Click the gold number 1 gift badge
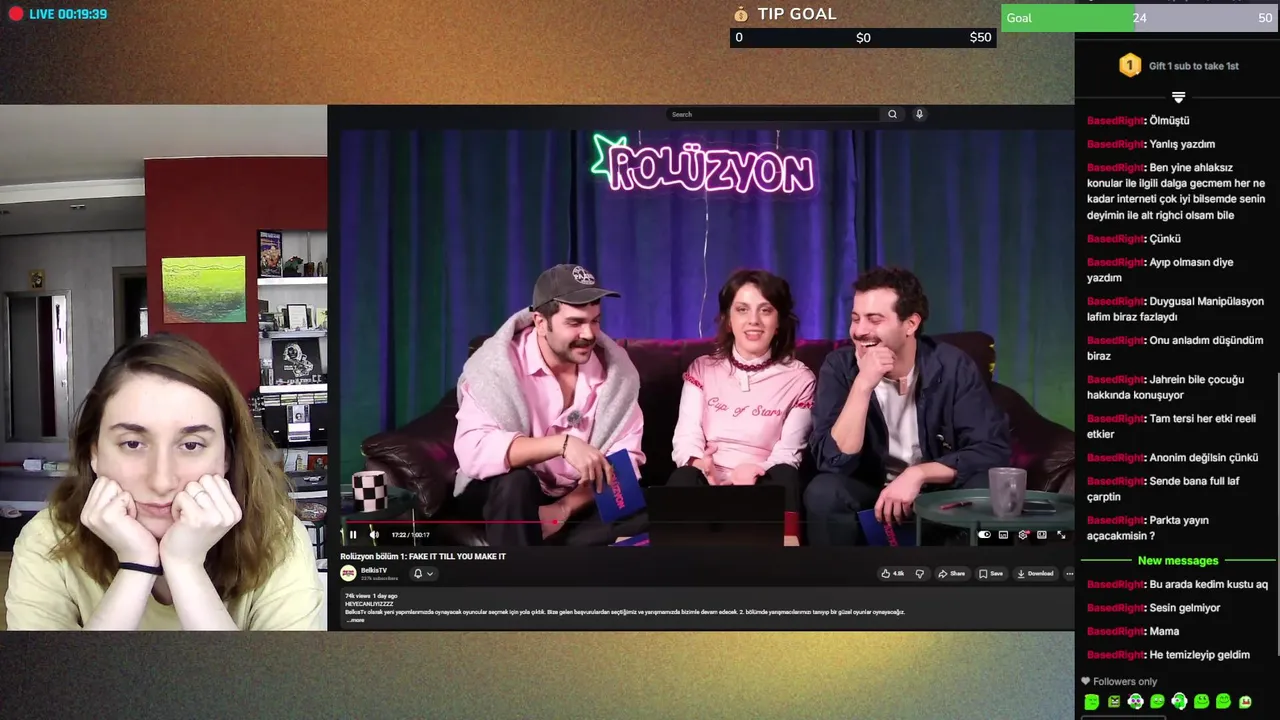Image resolution: width=1280 pixels, height=720 pixels. pyautogui.click(x=1130, y=66)
